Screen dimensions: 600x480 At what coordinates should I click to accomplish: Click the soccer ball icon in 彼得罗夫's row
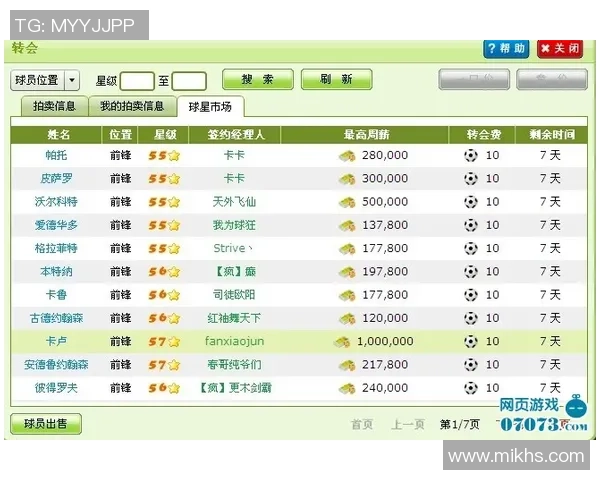point(471,388)
